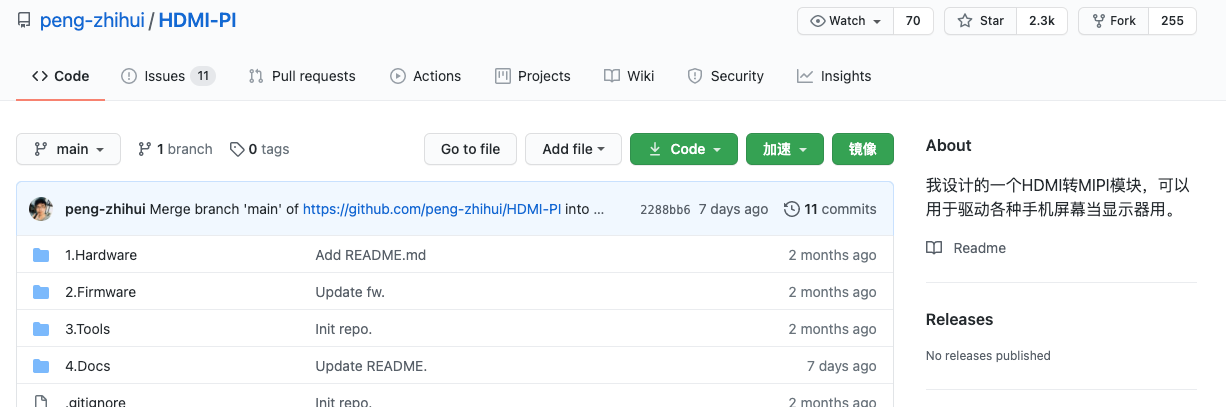Open the green Code download dropdown

click(684, 149)
